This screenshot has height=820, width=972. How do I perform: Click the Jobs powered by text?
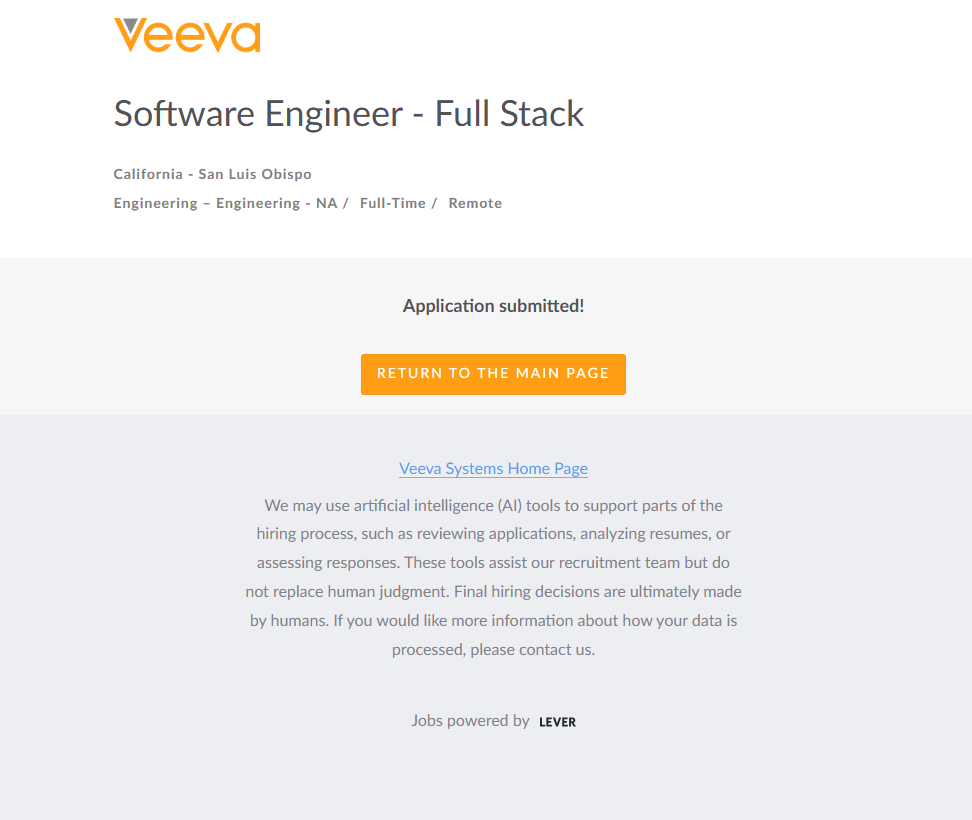coord(470,720)
